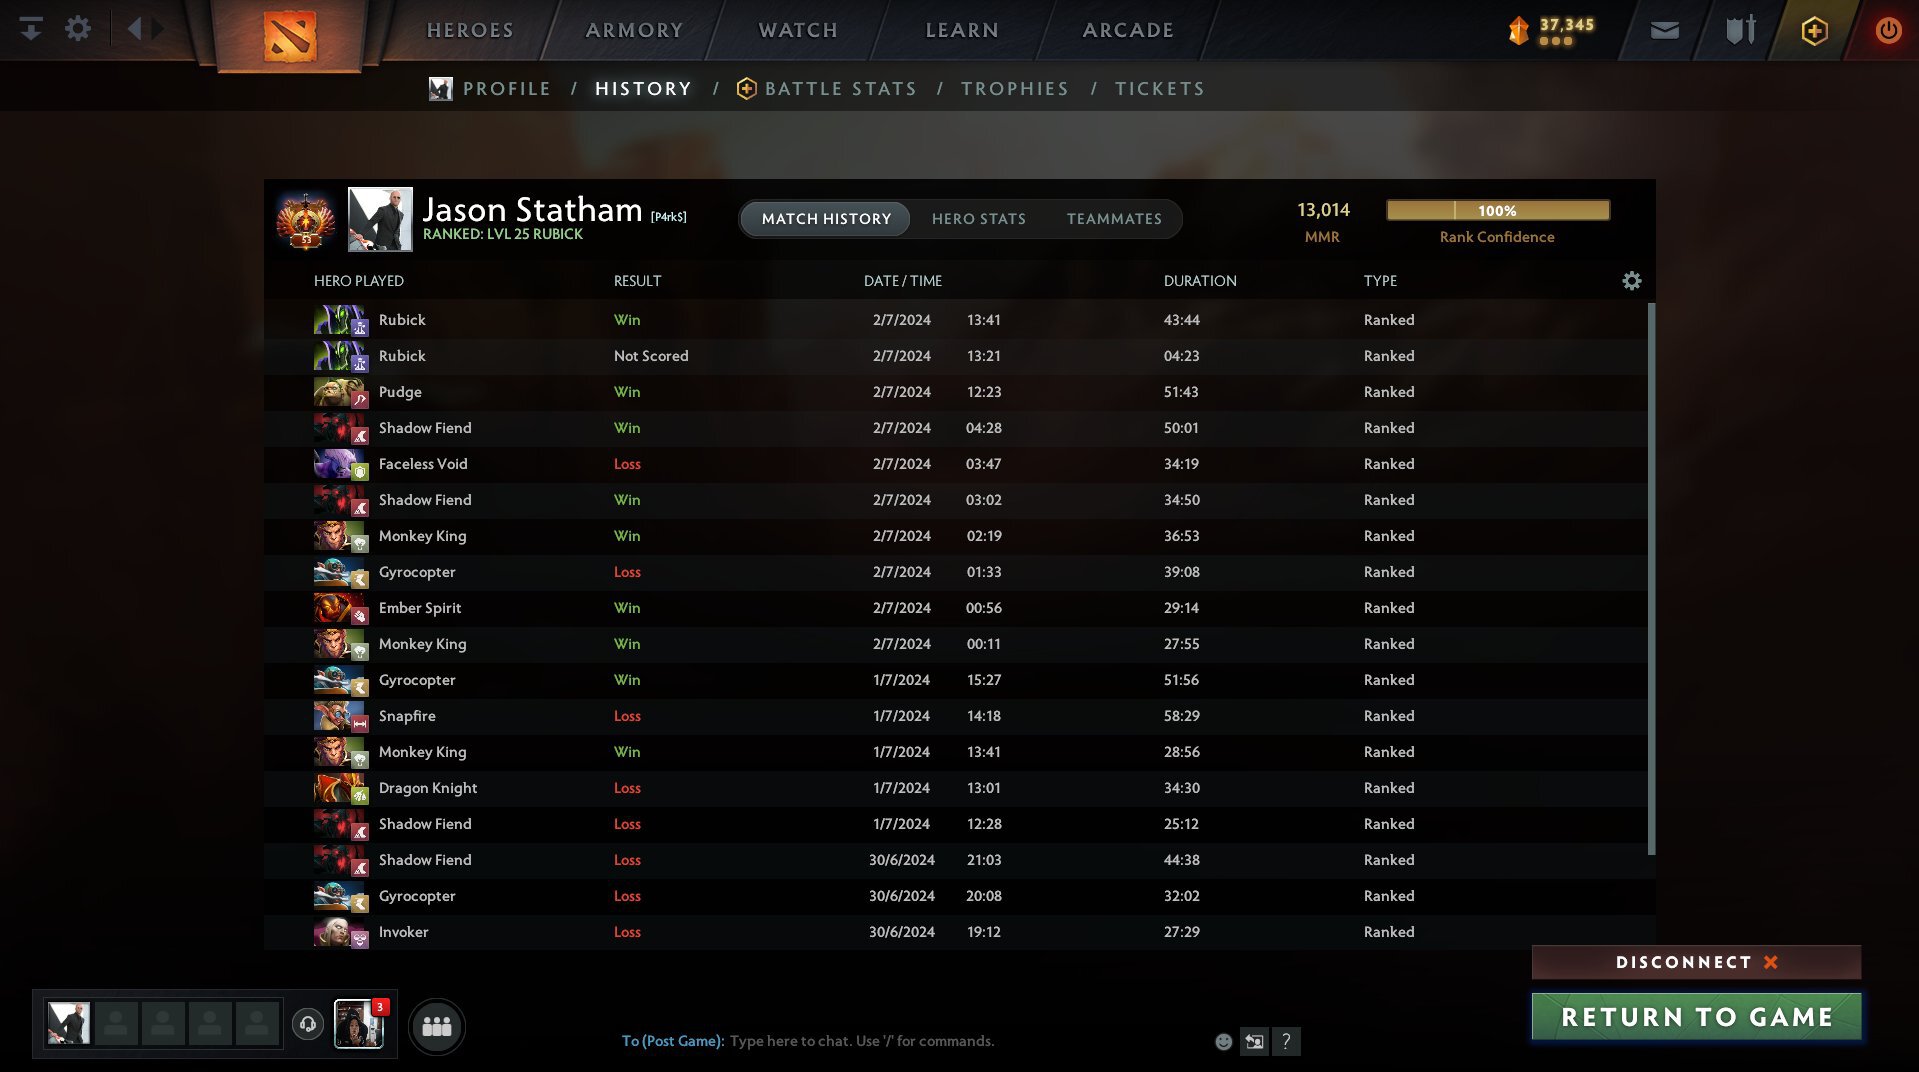Click the Rank Confidence 100% bar
This screenshot has width=1919, height=1072.
(x=1498, y=210)
